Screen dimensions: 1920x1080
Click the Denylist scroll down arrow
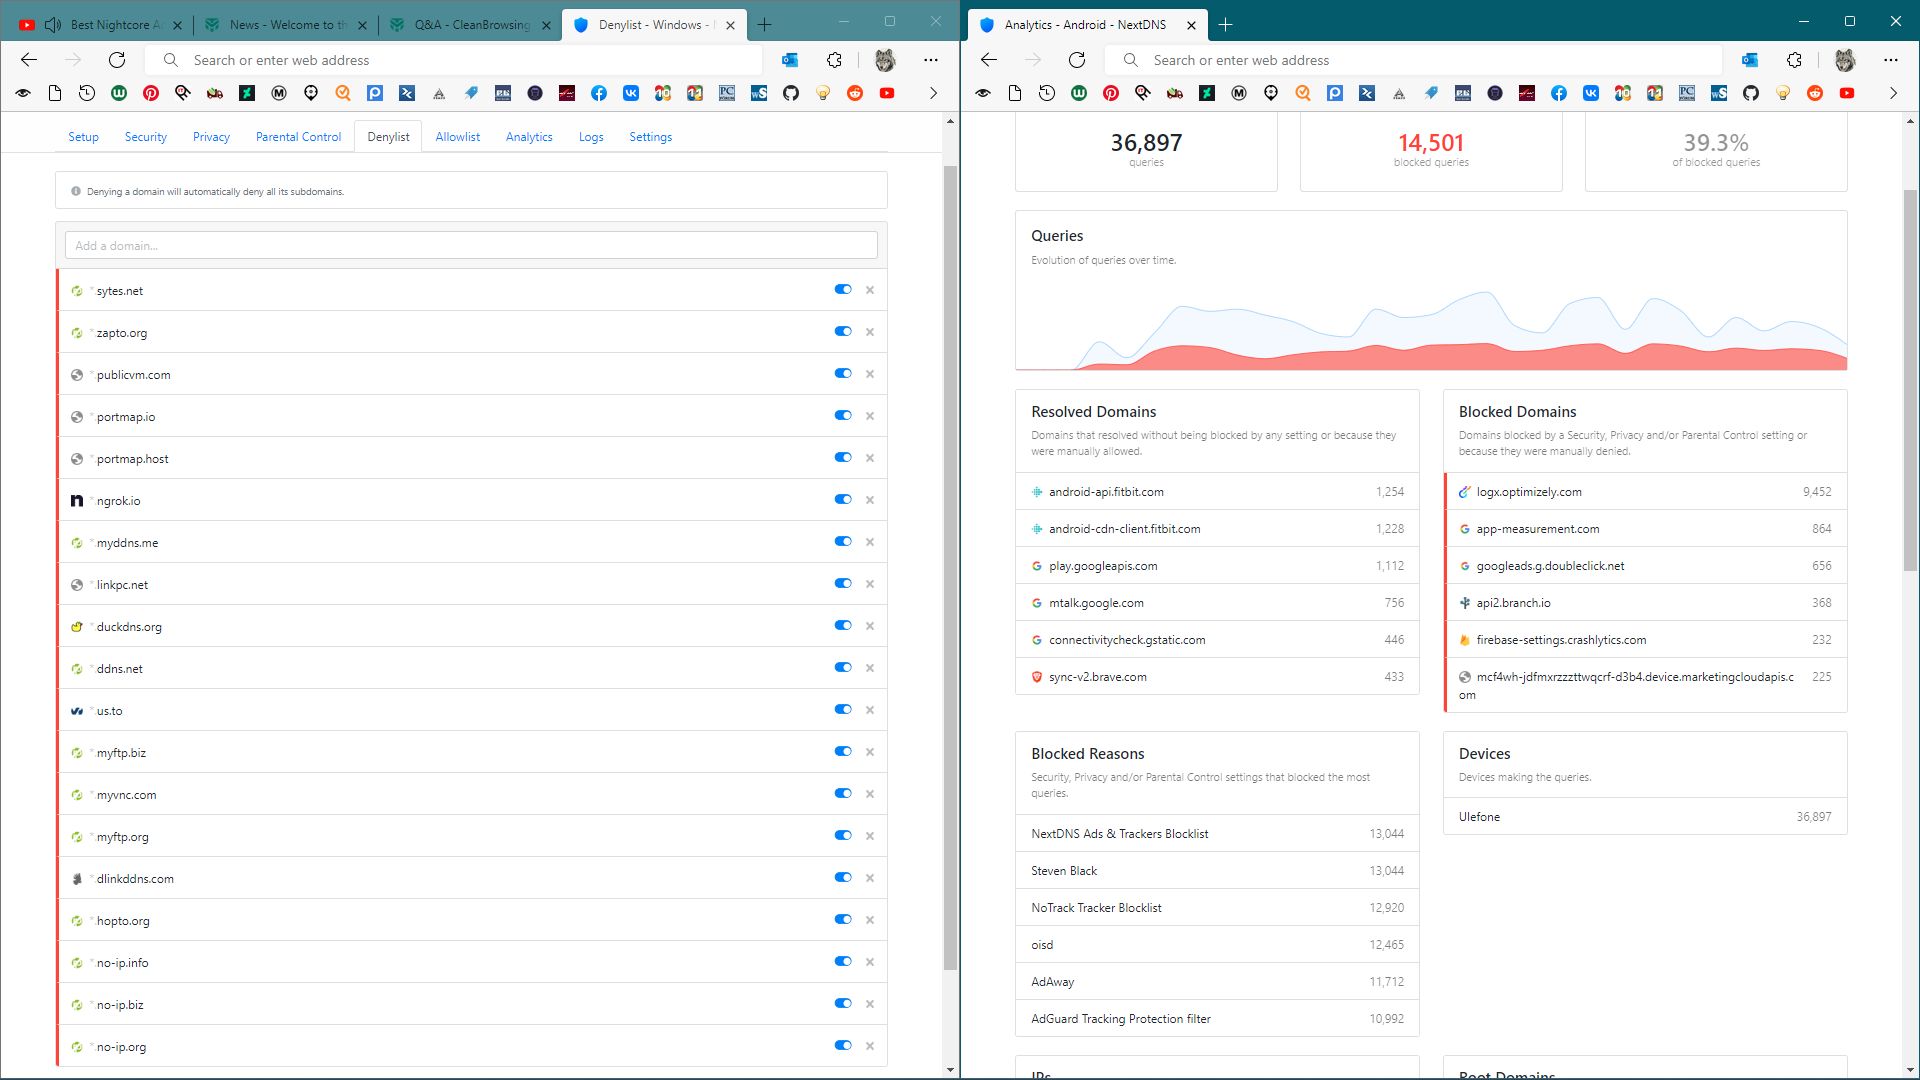(950, 1070)
